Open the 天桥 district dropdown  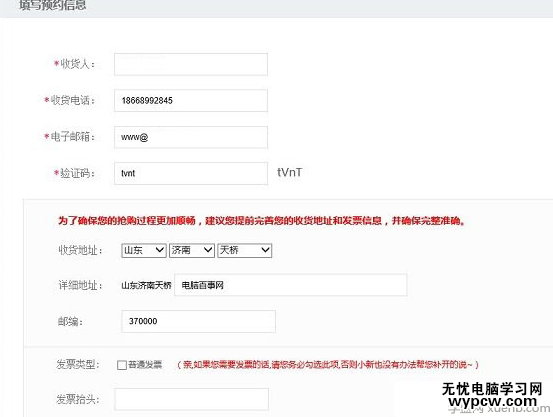[x=244, y=250]
